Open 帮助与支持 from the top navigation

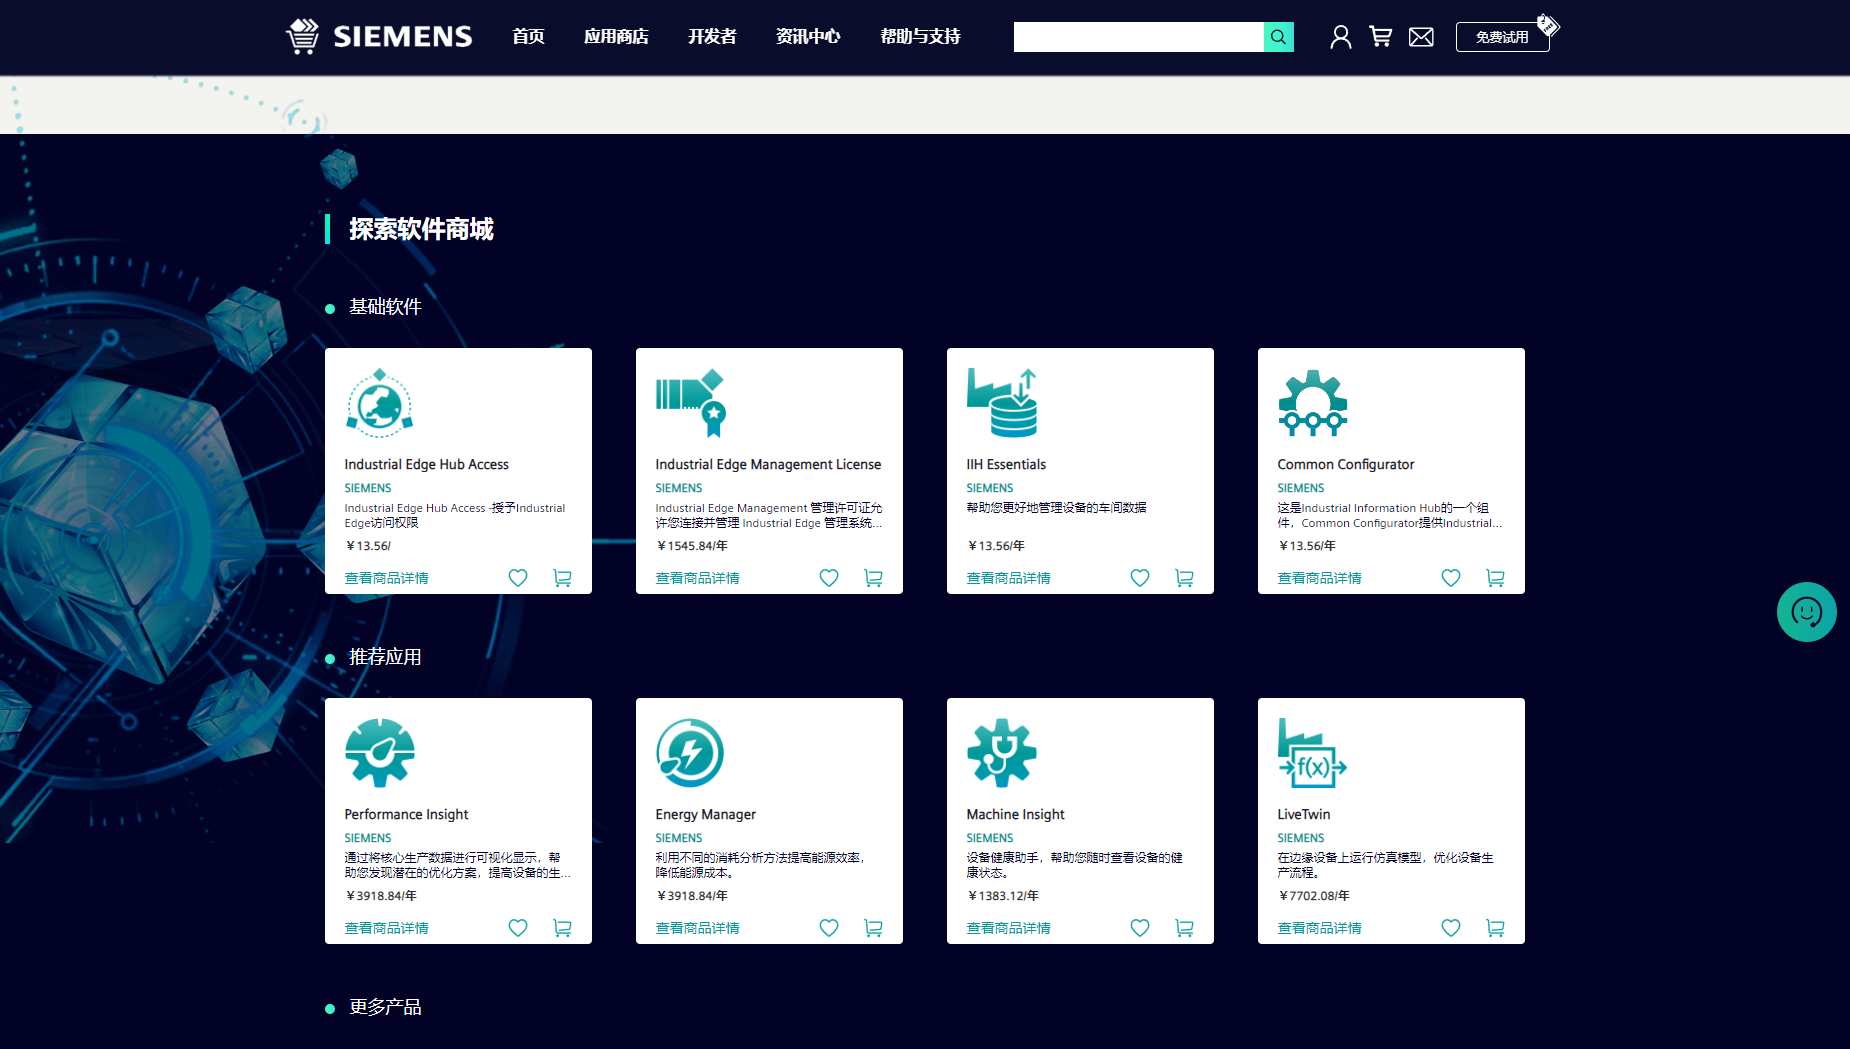[919, 36]
